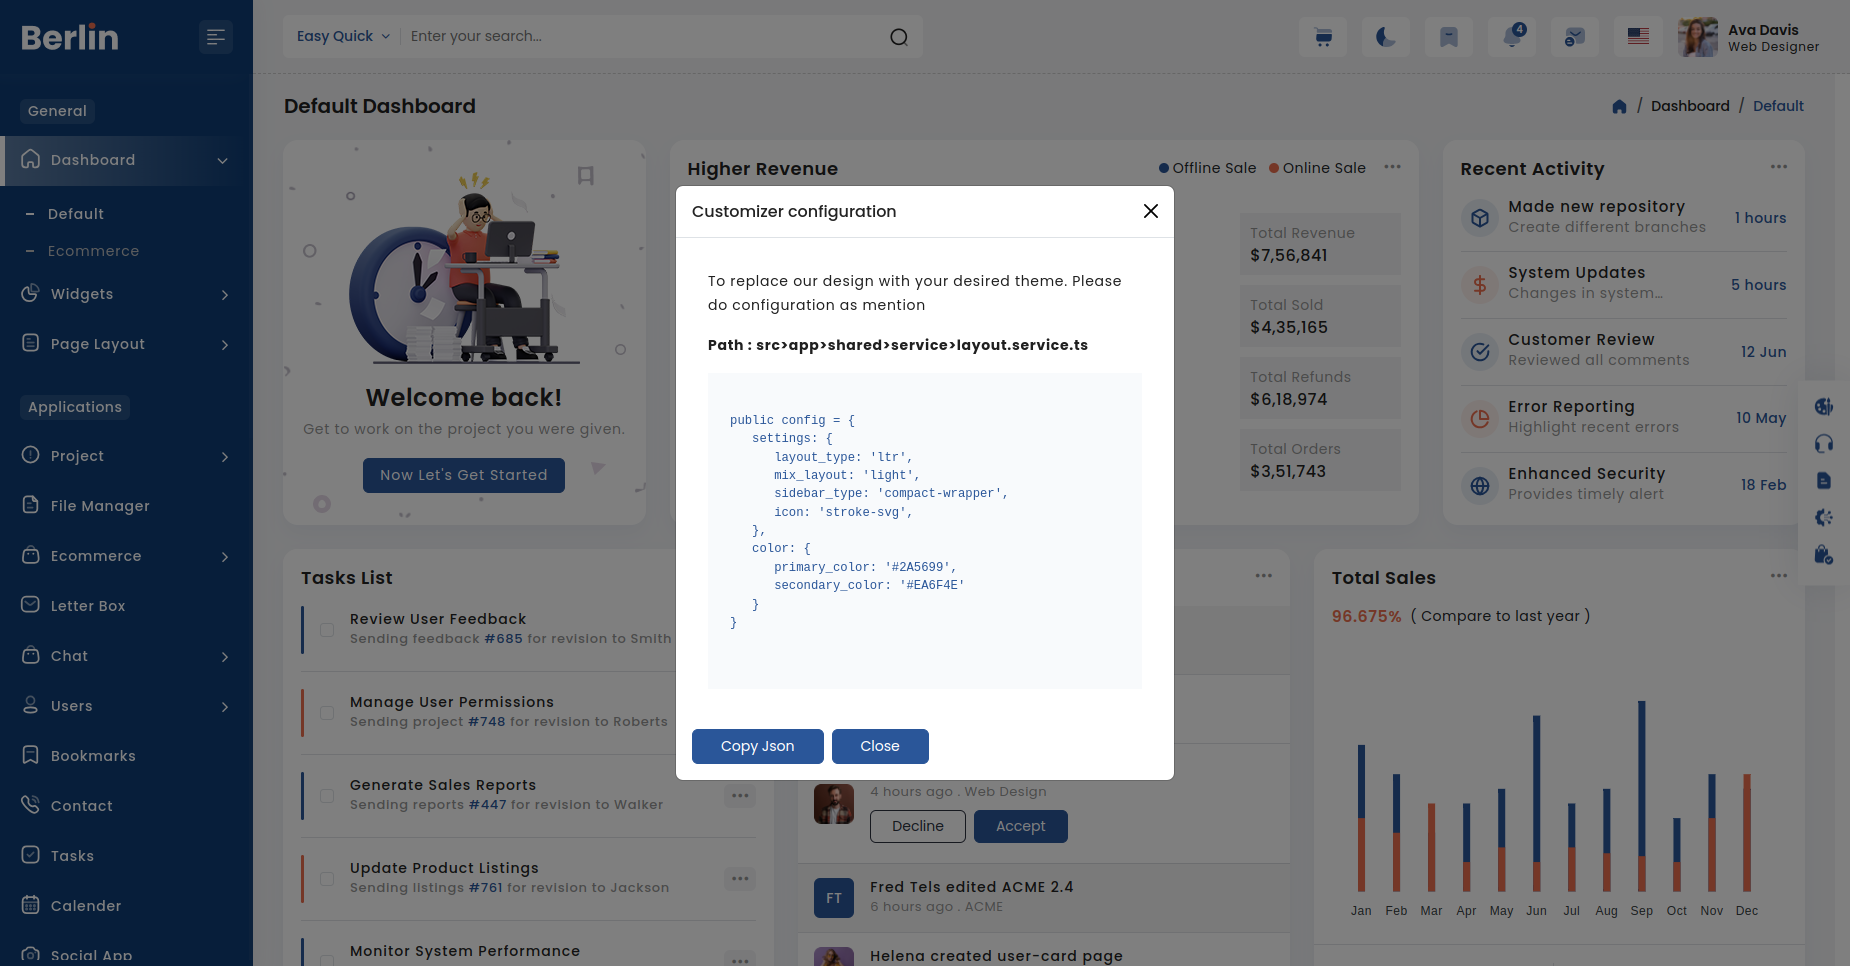
Task: Expand the Project sidebar section
Action: (126, 456)
